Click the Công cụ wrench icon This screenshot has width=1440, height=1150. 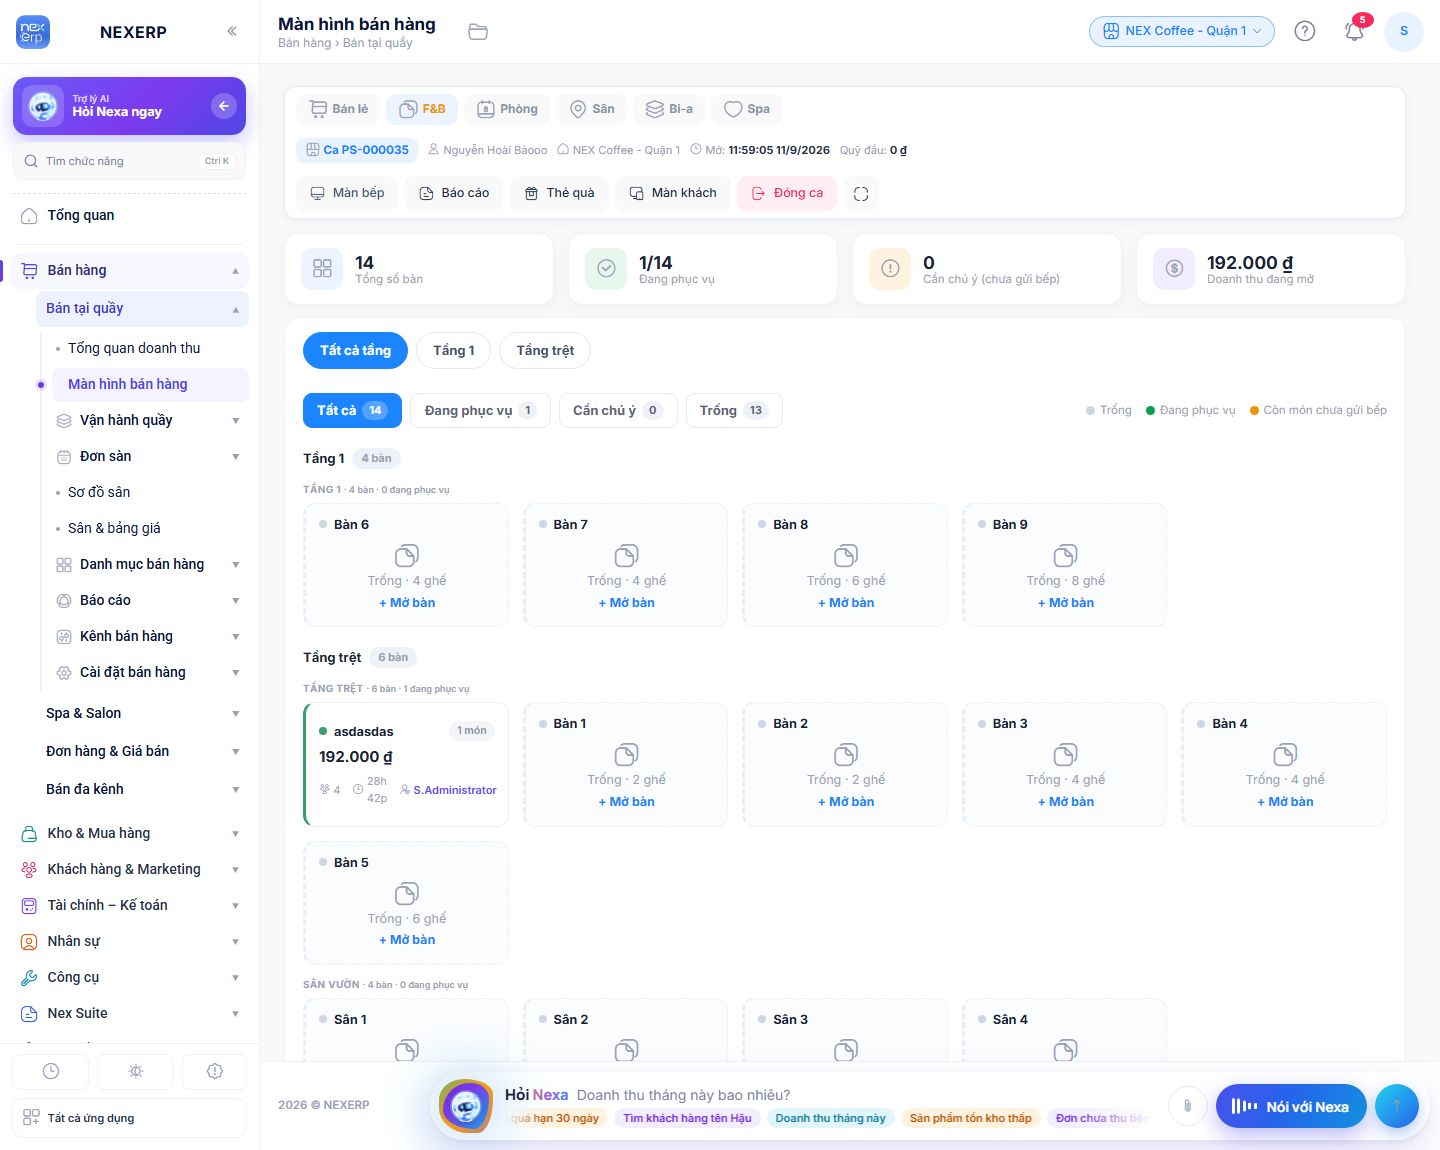pyautogui.click(x=29, y=978)
